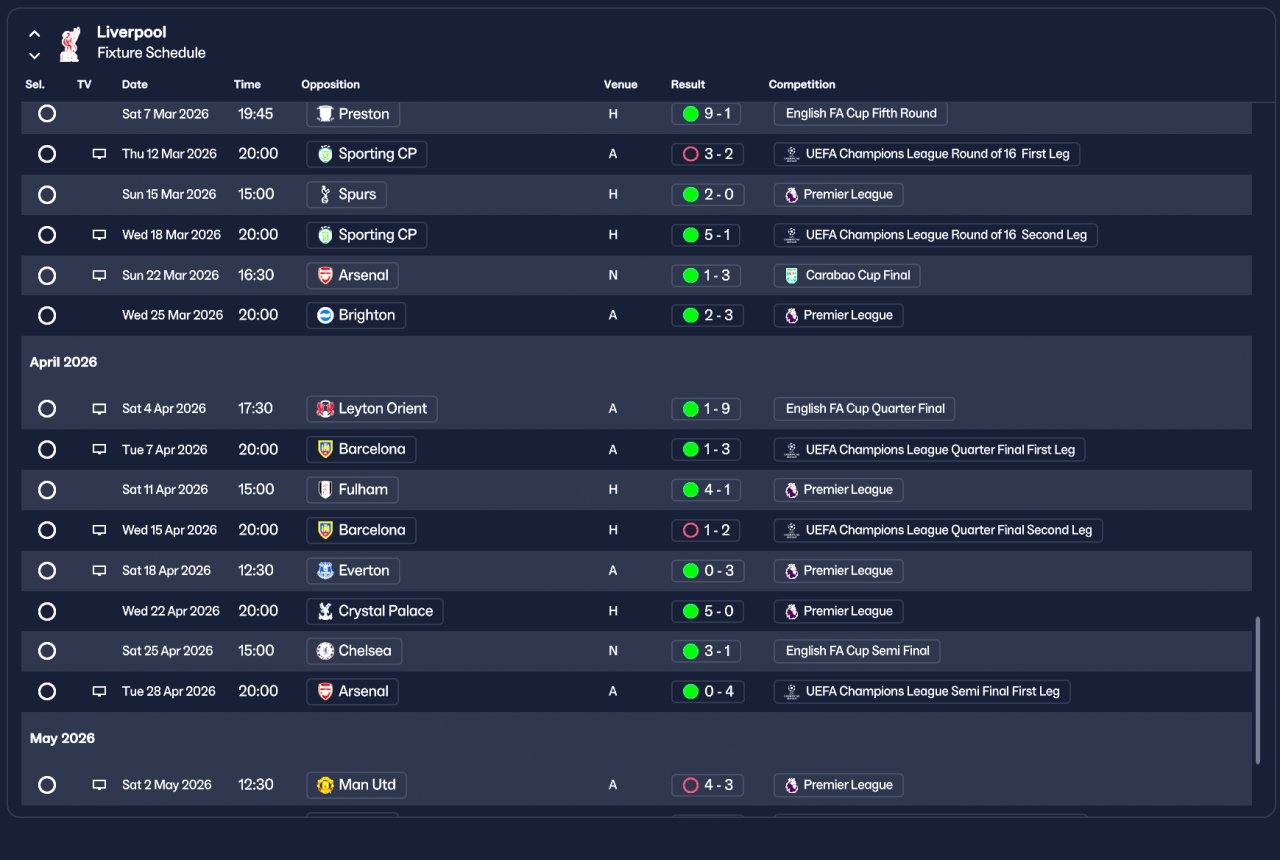Select the Chelsea FA Cup Semi Final row selector
The height and width of the screenshot is (860, 1280).
pos(47,651)
